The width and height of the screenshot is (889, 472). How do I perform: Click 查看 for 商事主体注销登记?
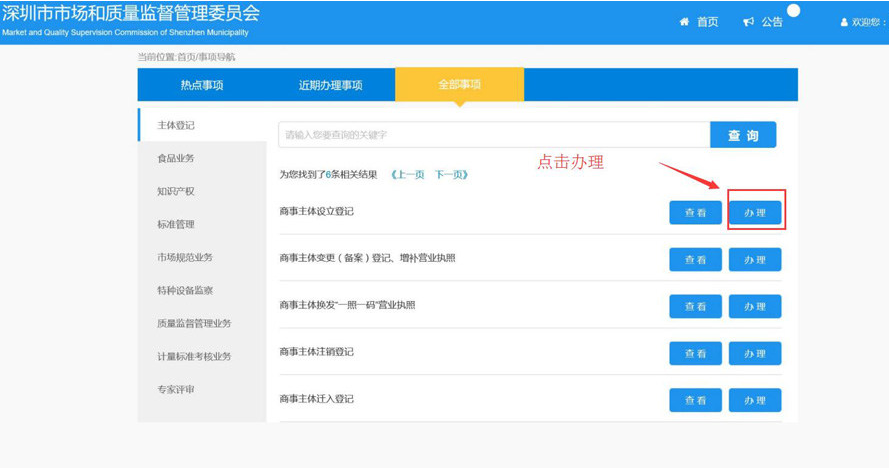pyautogui.click(x=695, y=354)
